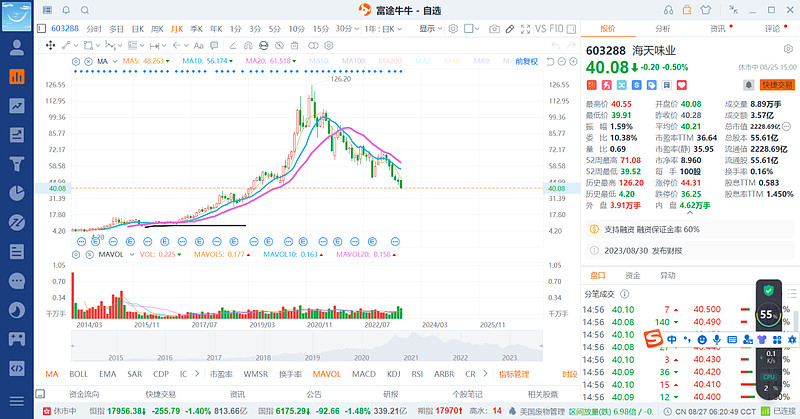Open the 分析 analysis tab
The width and height of the screenshot is (800, 419).
click(x=663, y=29)
